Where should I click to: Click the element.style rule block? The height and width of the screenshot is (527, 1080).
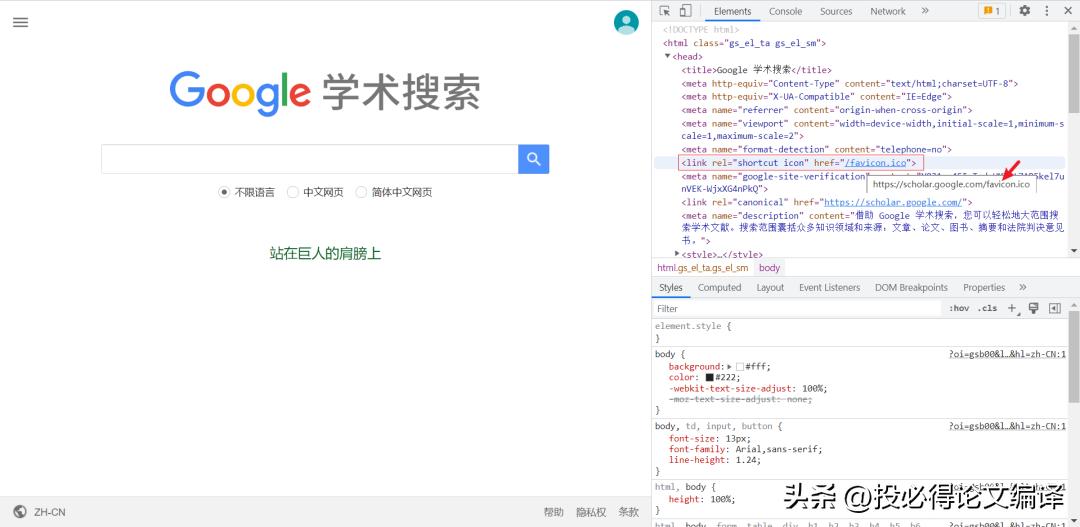point(859,332)
